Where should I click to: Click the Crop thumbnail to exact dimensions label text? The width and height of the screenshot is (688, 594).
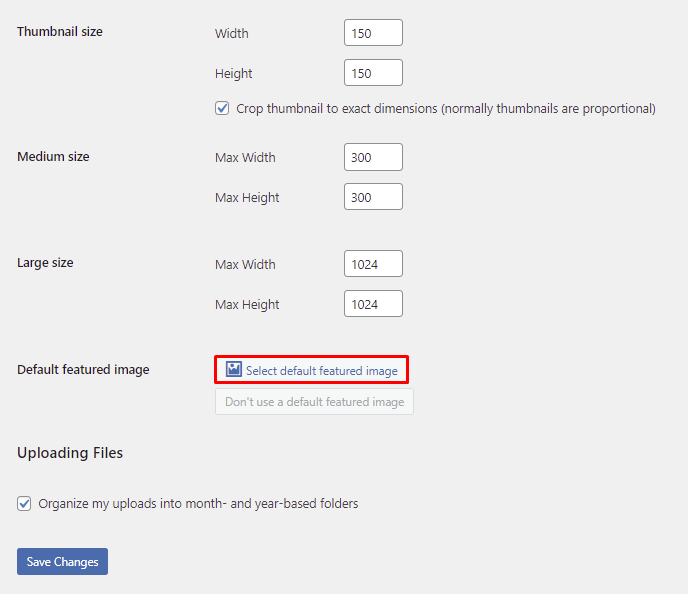coord(445,108)
